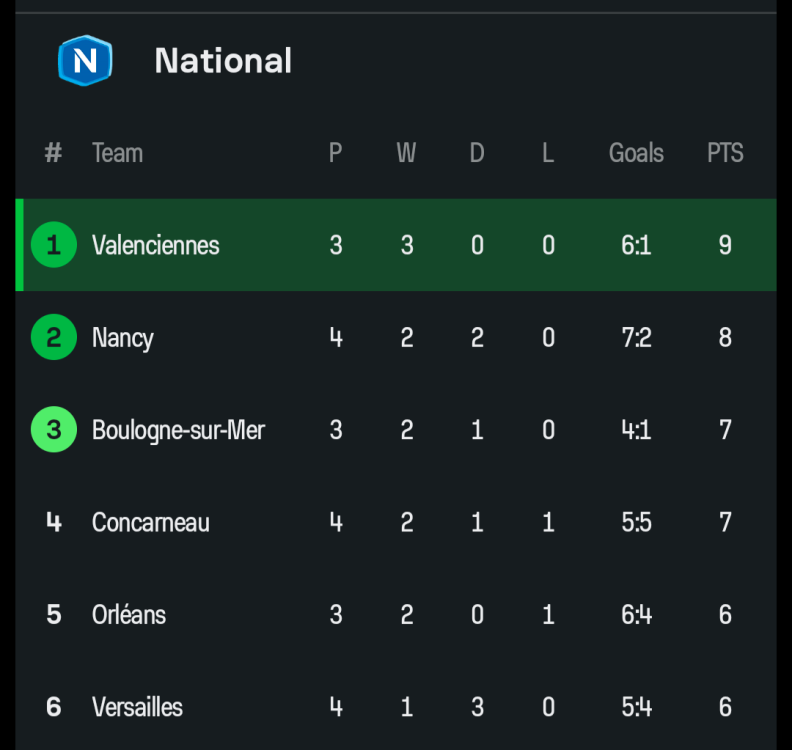Click the green position 2 badge

[54, 337]
